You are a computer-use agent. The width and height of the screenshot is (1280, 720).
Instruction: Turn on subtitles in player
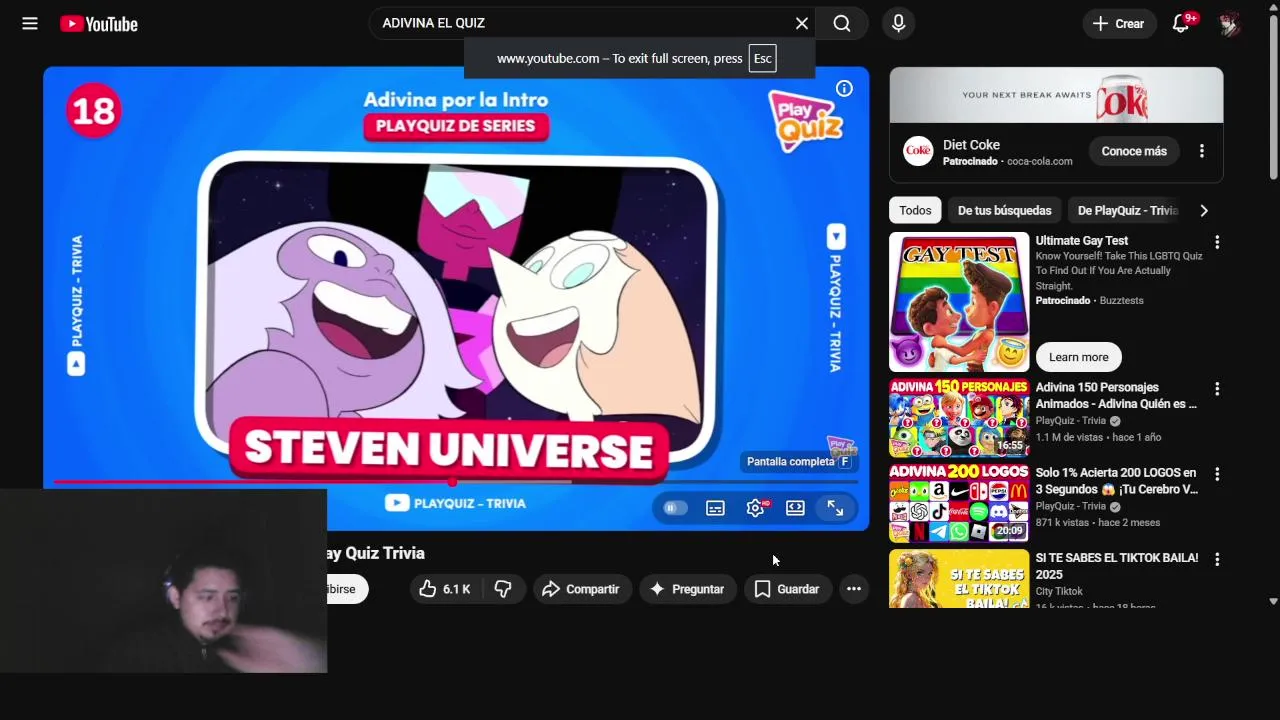click(x=715, y=508)
